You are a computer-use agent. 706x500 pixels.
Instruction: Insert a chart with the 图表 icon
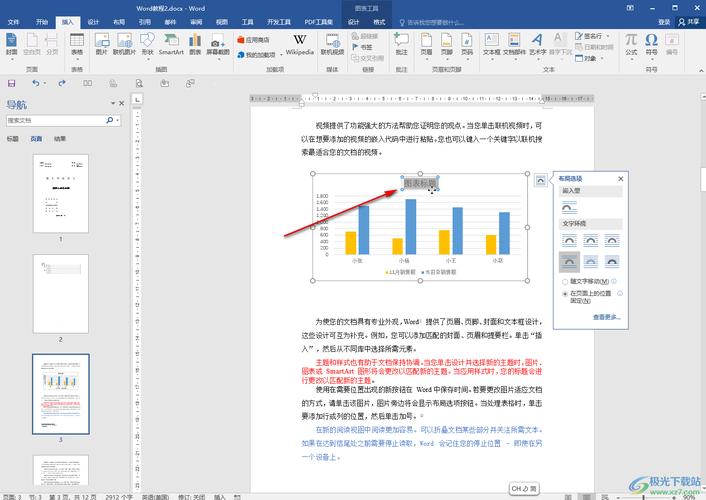[x=195, y=45]
